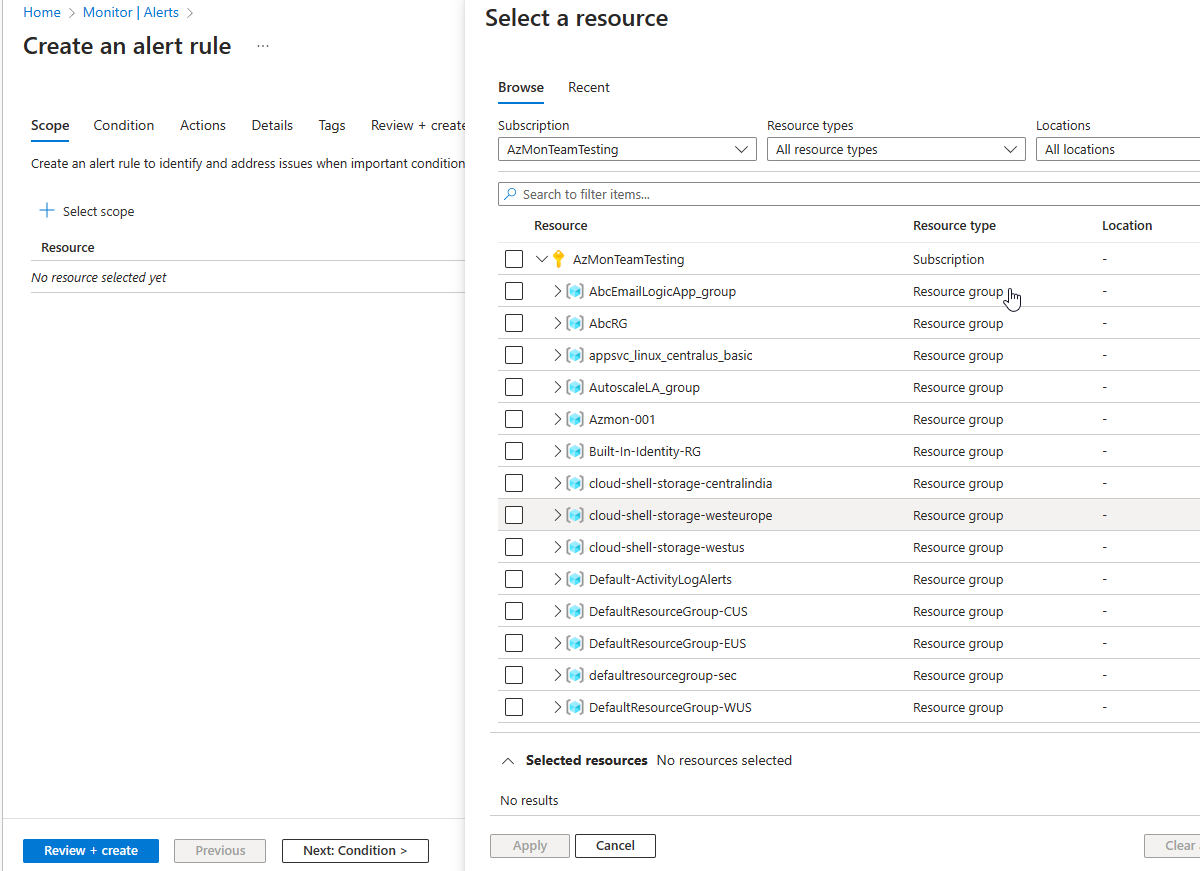The width and height of the screenshot is (1200, 871).
Task: Open the Actions tab
Action: coord(203,125)
